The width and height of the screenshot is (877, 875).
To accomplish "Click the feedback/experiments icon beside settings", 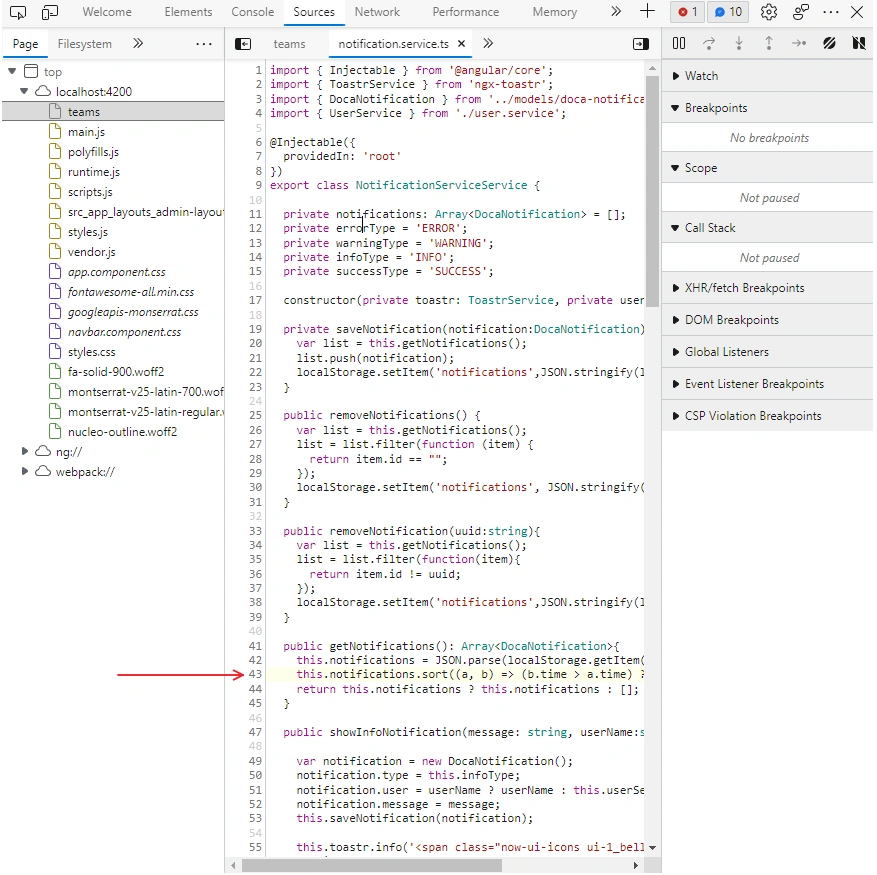I will [801, 12].
